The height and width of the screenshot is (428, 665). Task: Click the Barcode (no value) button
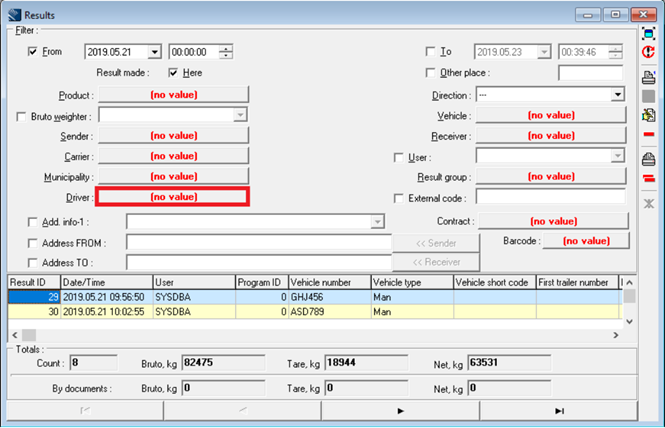tap(586, 241)
